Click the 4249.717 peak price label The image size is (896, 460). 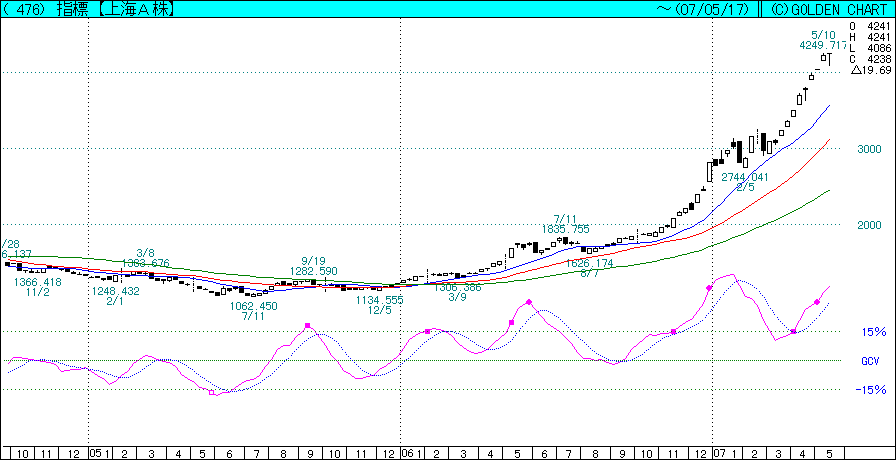tap(823, 45)
